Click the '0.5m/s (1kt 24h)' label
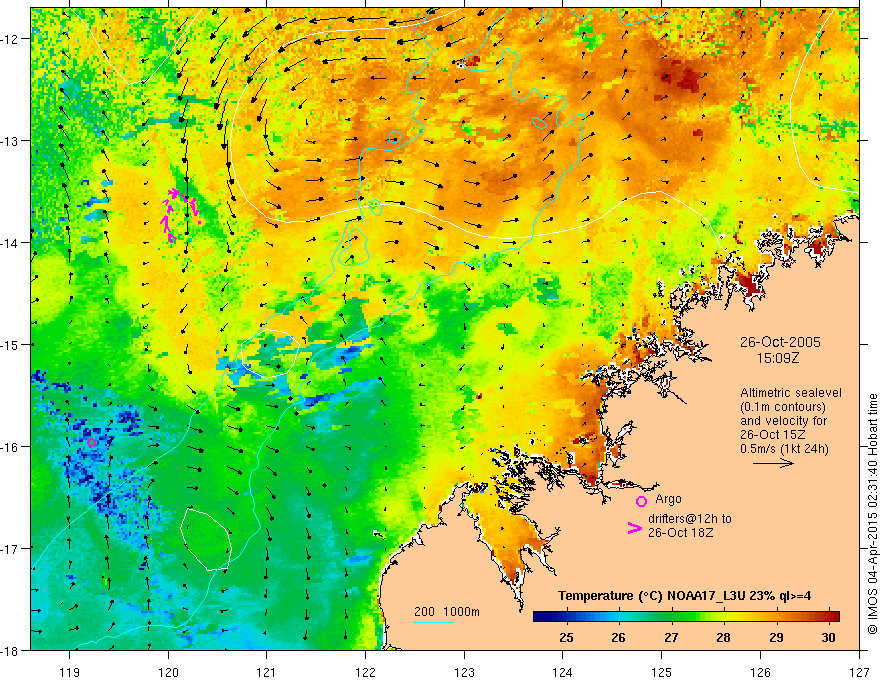 click(784, 448)
